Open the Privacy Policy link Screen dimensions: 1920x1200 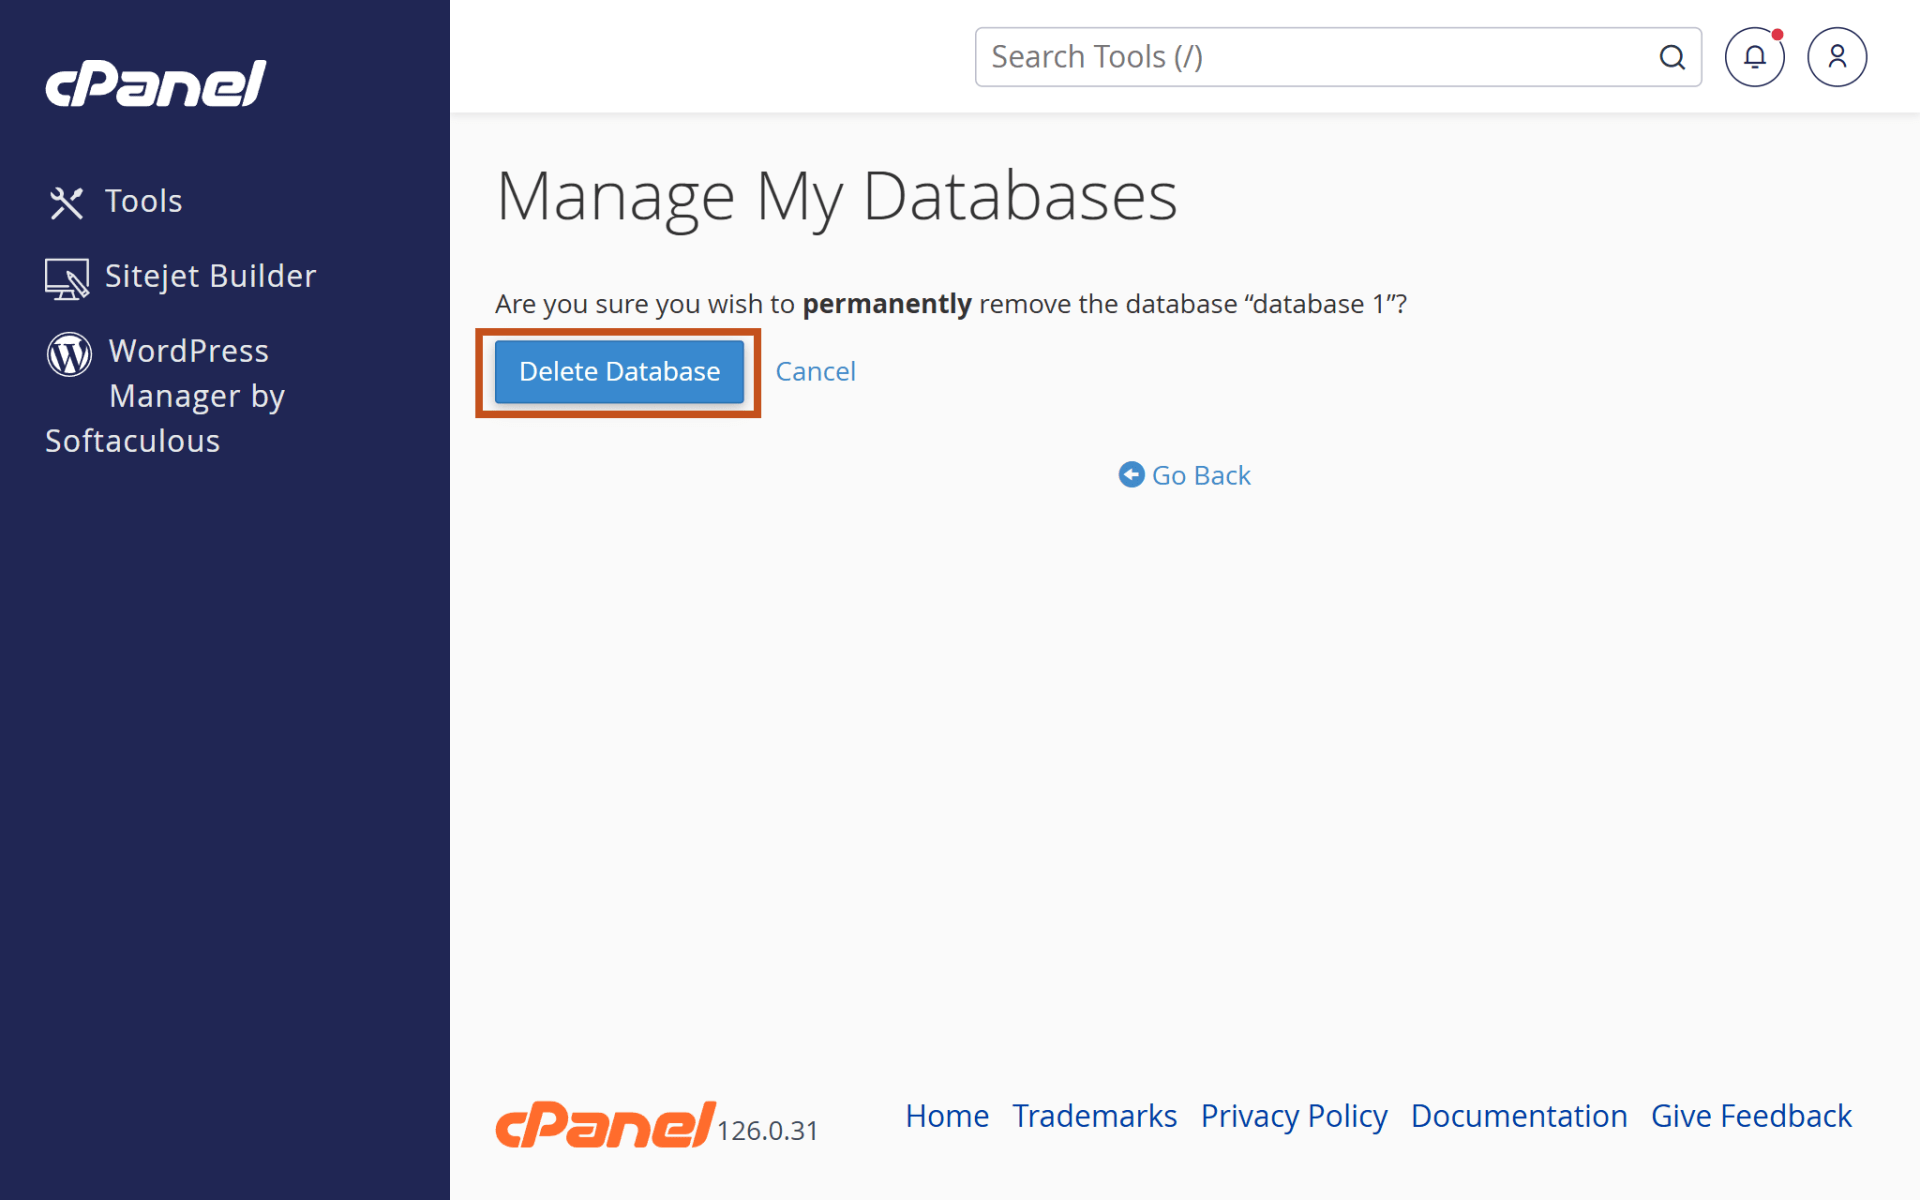click(x=1293, y=1116)
